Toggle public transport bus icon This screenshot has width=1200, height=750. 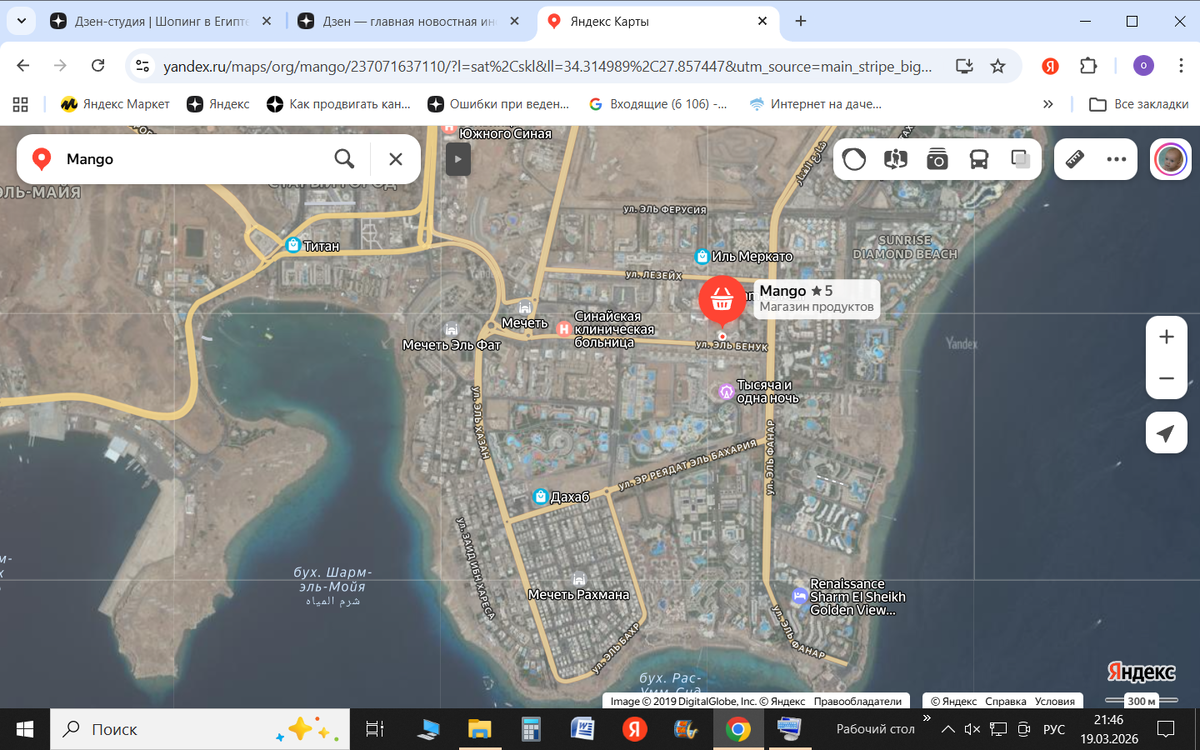(x=979, y=159)
